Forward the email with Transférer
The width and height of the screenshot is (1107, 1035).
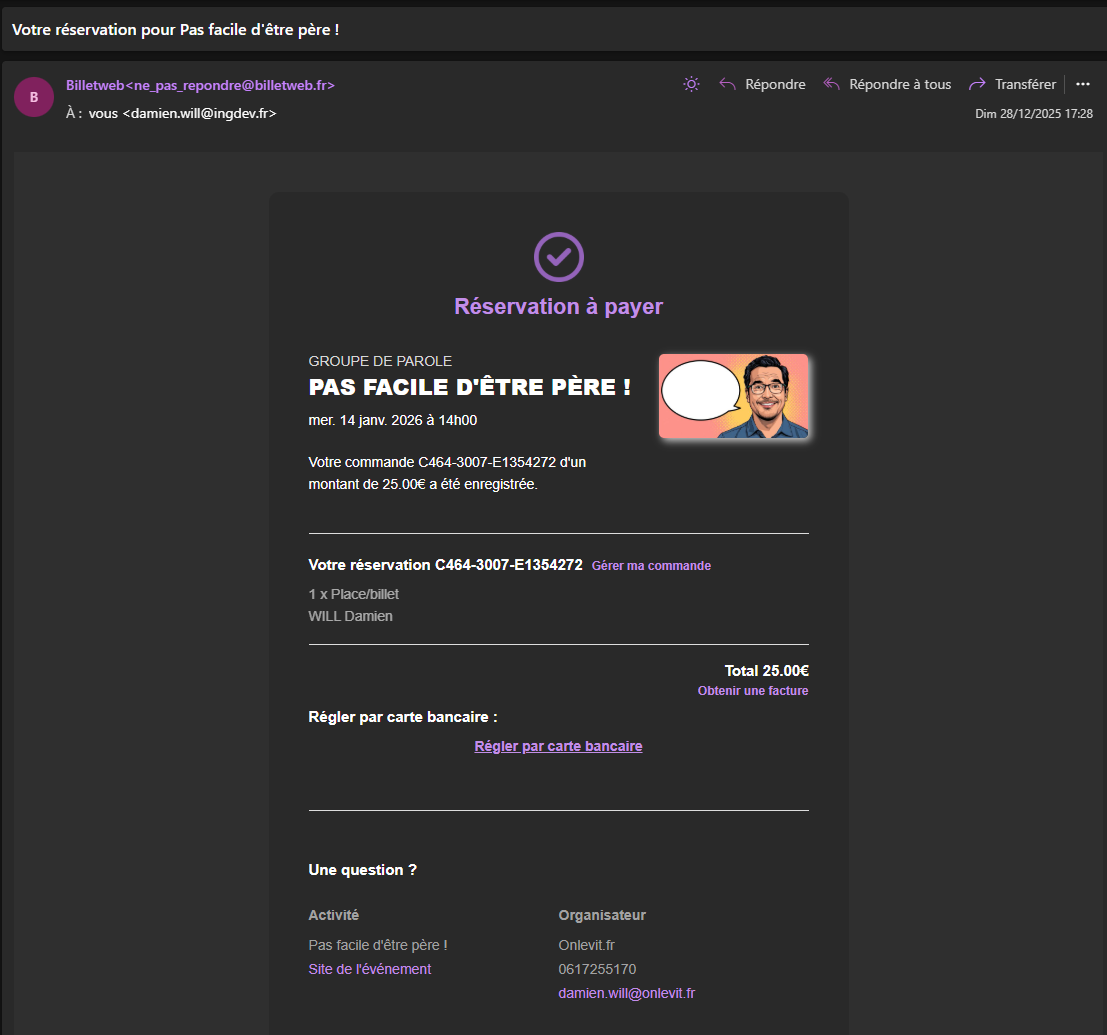pos(1012,84)
